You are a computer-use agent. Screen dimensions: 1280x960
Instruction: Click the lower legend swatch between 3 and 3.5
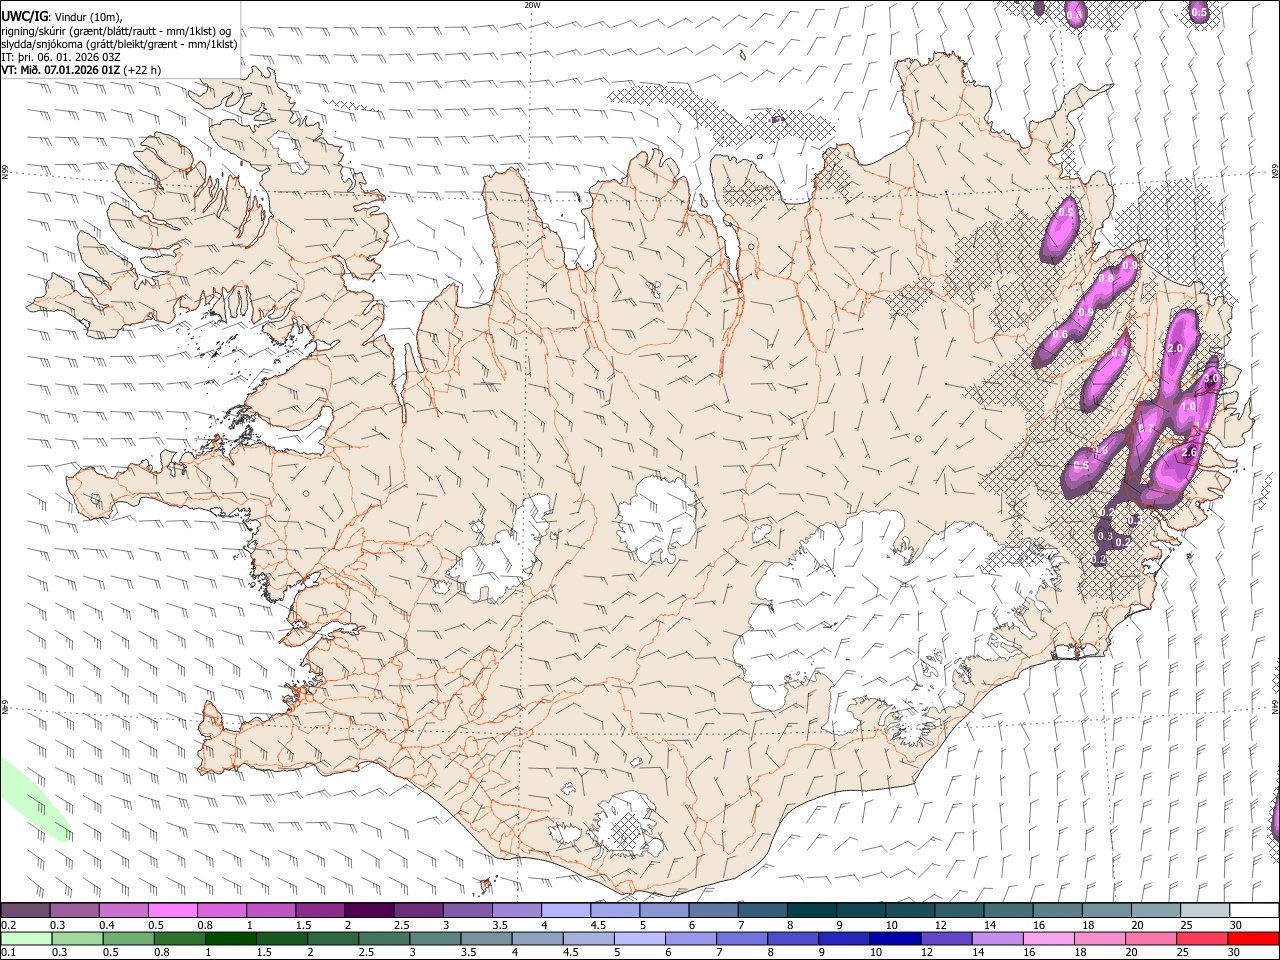point(435,938)
